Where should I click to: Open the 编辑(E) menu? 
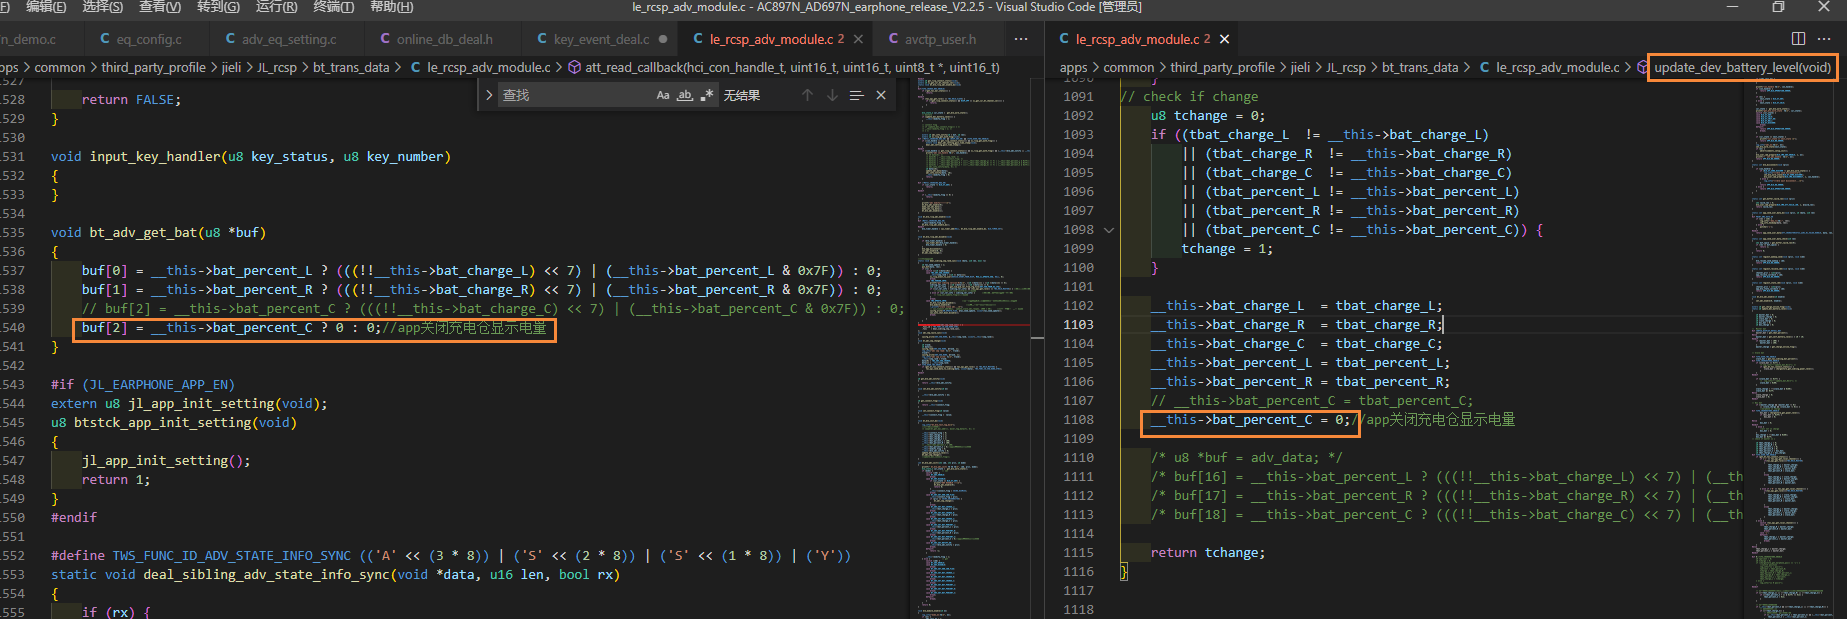coord(46,7)
